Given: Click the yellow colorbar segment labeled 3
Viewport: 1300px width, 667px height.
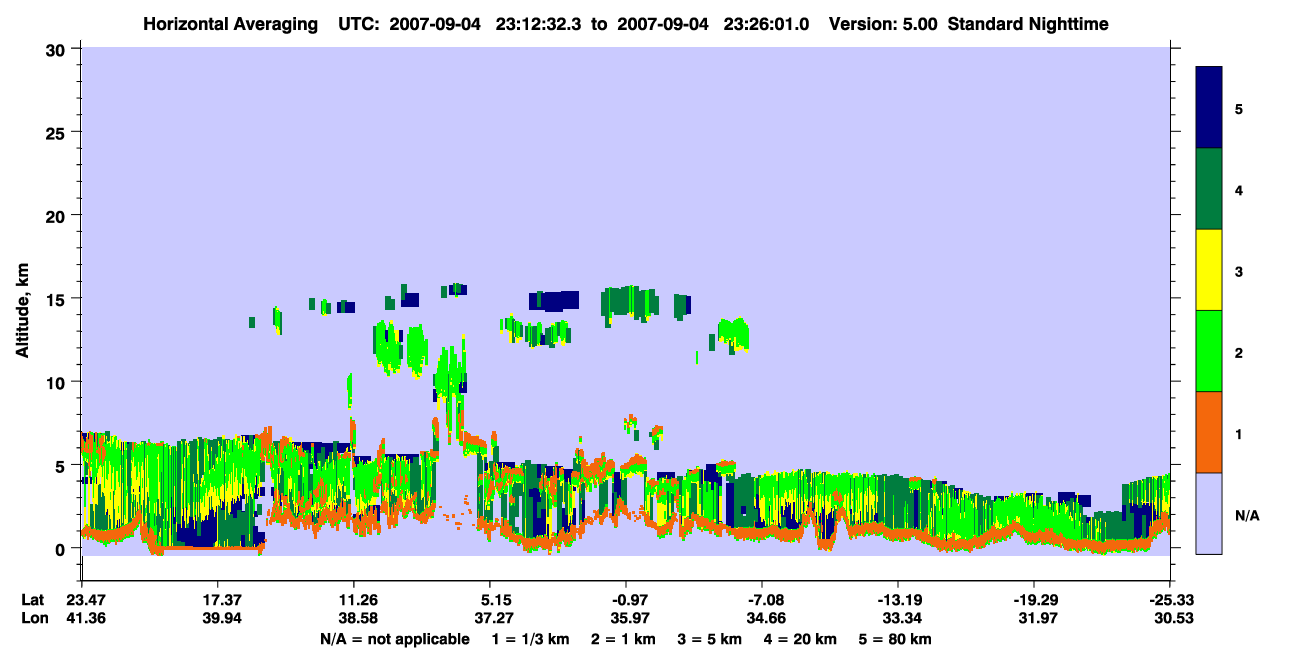Looking at the screenshot, I should pyautogui.click(x=1209, y=270).
